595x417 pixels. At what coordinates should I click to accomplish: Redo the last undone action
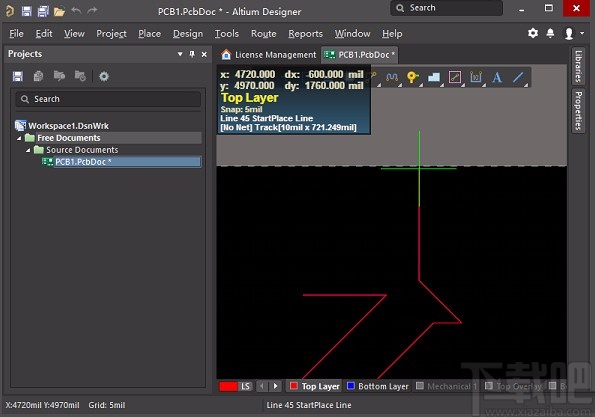pos(92,11)
